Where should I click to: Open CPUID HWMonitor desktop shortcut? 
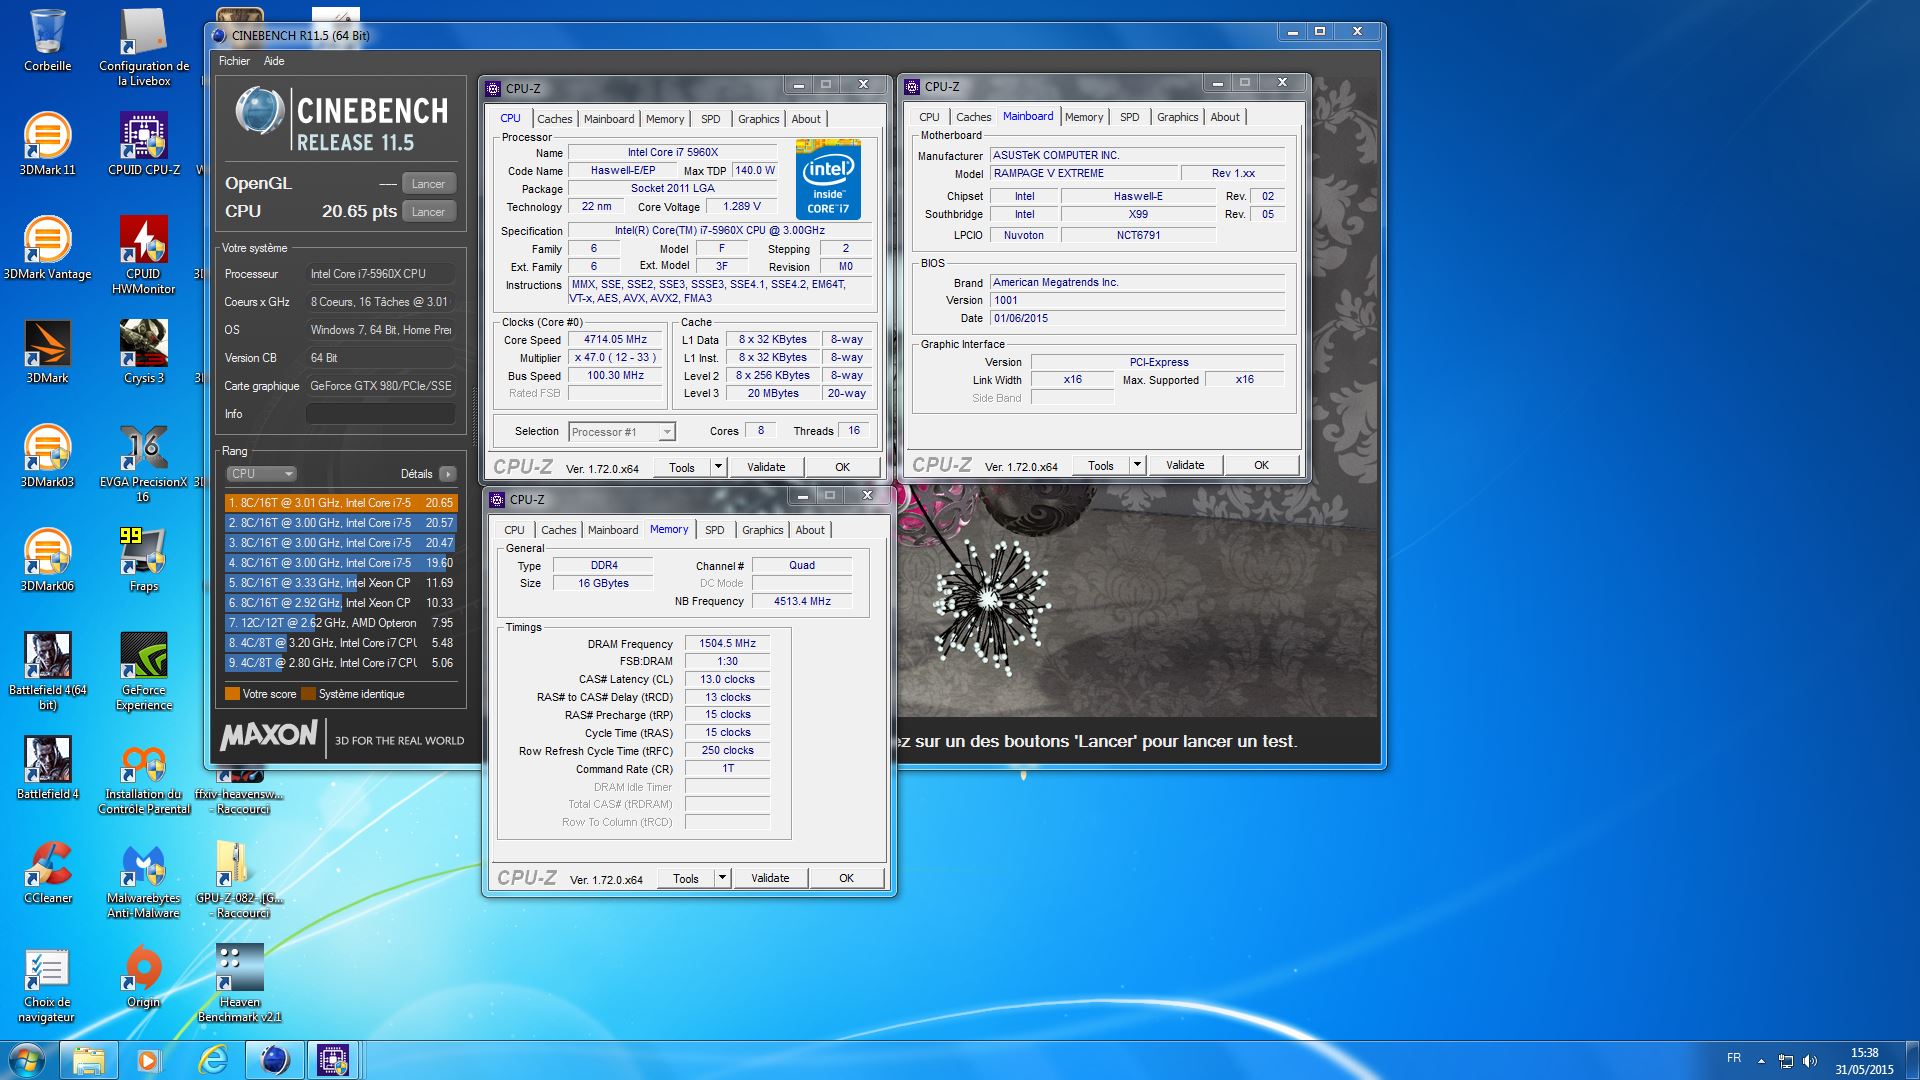tap(144, 255)
